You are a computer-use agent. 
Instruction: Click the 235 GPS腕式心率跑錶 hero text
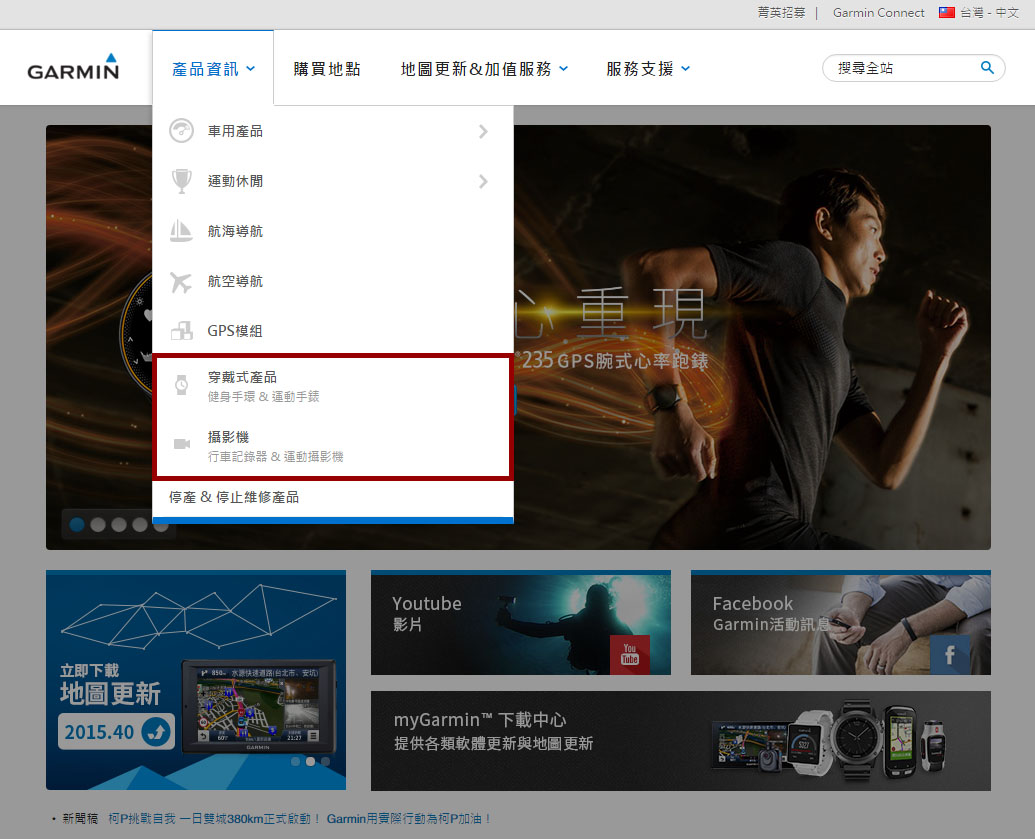coord(615,360)
